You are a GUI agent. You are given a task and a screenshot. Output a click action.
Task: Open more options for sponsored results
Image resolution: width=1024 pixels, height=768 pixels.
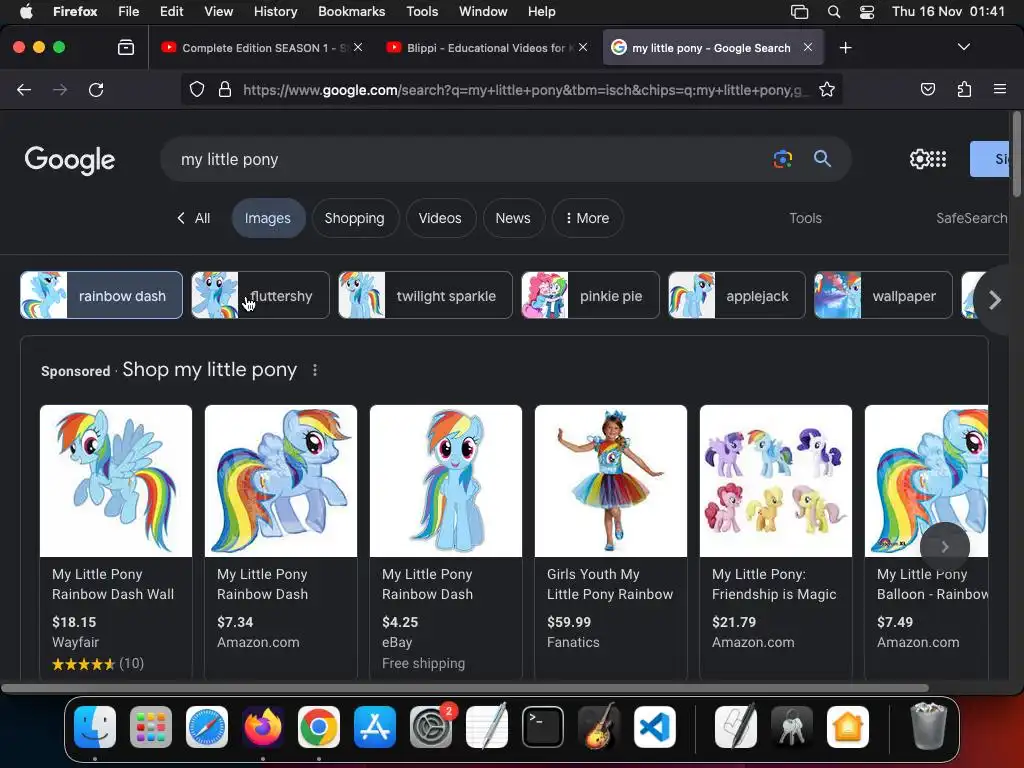pyautogui.click(x=315, y=370)
